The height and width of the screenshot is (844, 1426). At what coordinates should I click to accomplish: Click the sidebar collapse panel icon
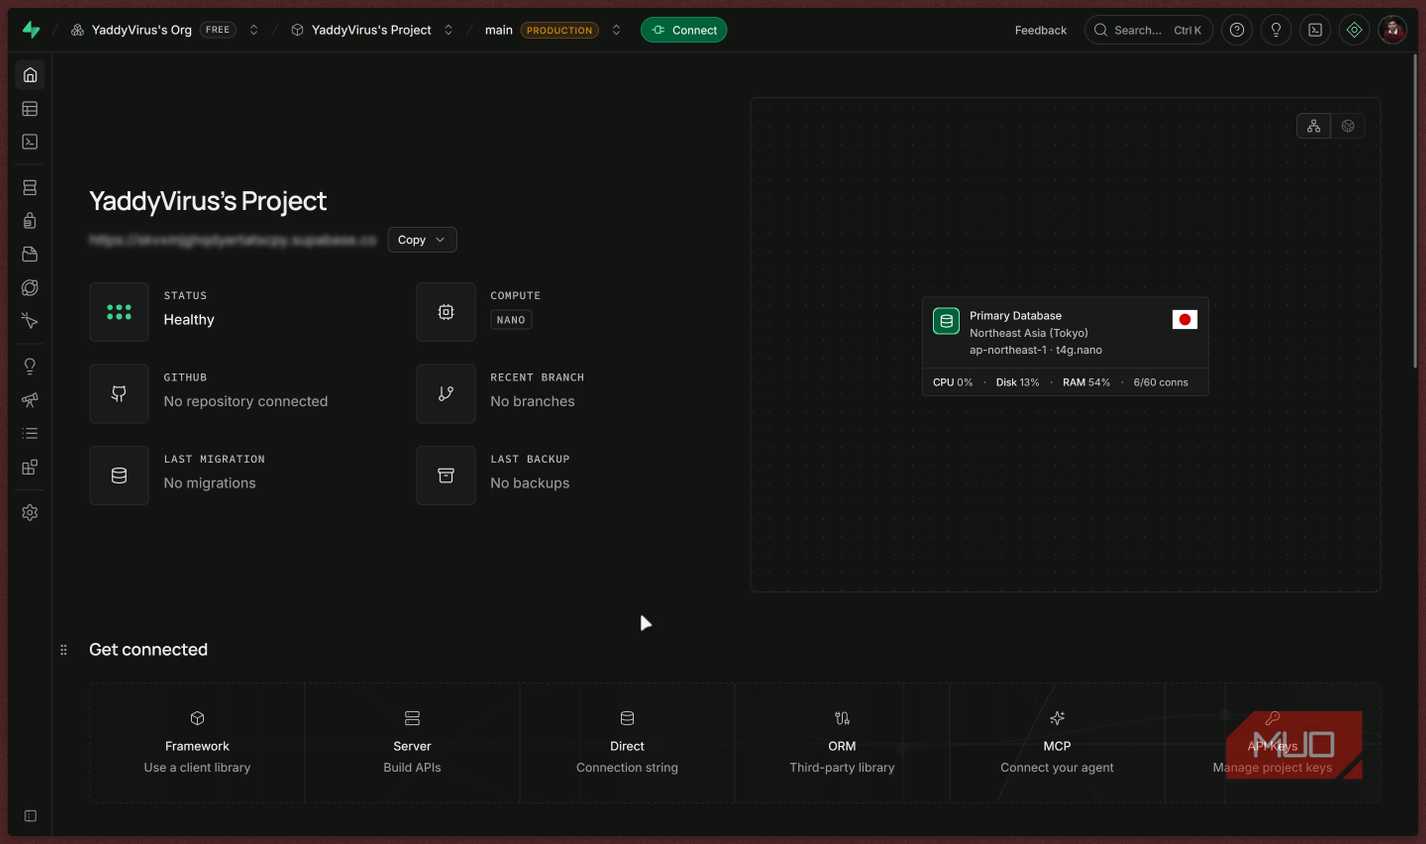(30, 816)
